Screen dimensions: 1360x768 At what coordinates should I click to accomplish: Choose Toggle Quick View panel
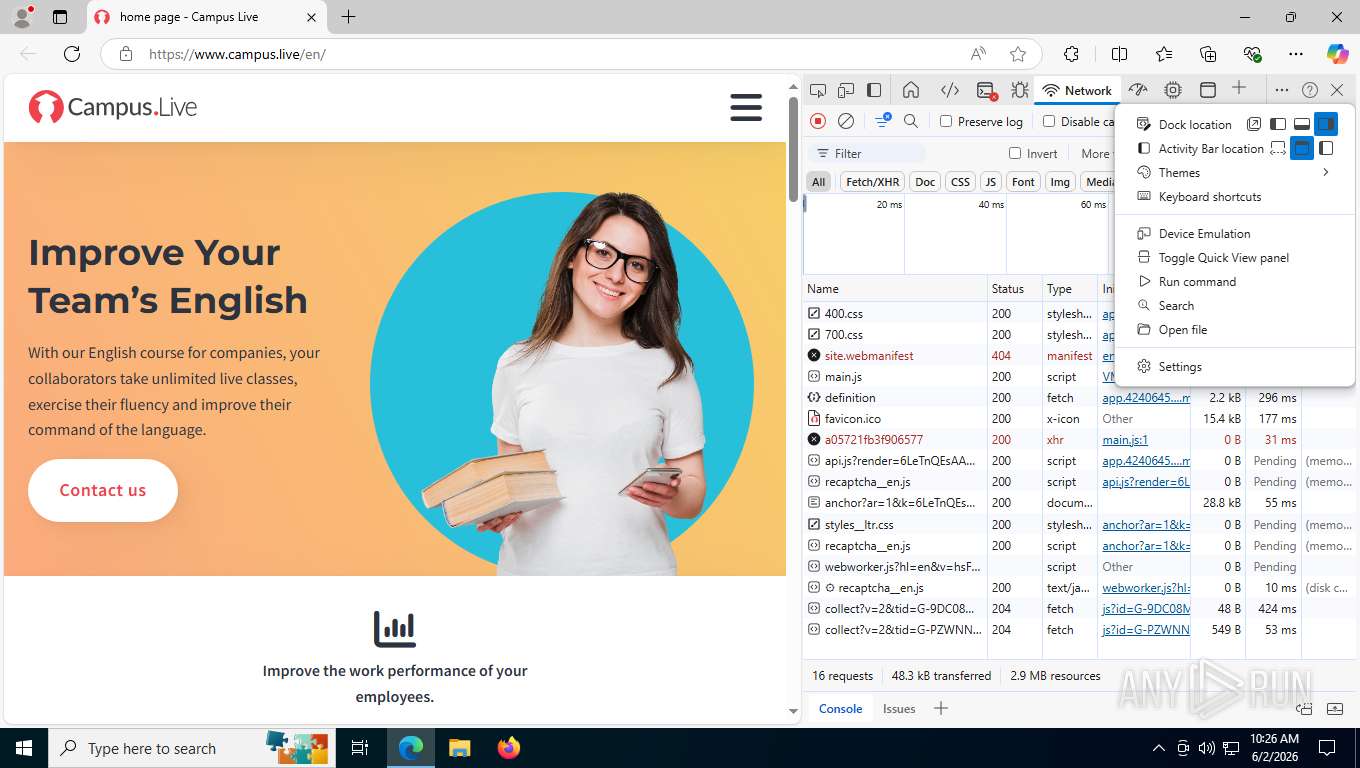click(1235, 257)
